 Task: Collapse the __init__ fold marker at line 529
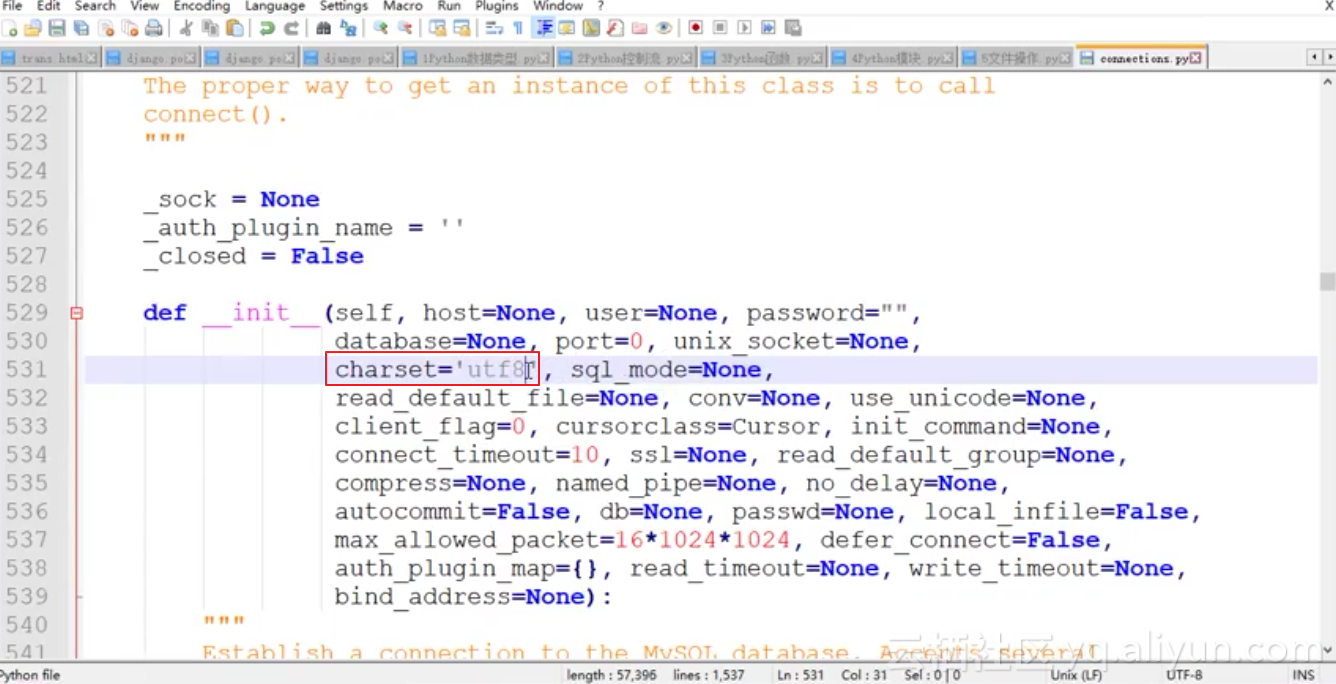pos(77,313)
